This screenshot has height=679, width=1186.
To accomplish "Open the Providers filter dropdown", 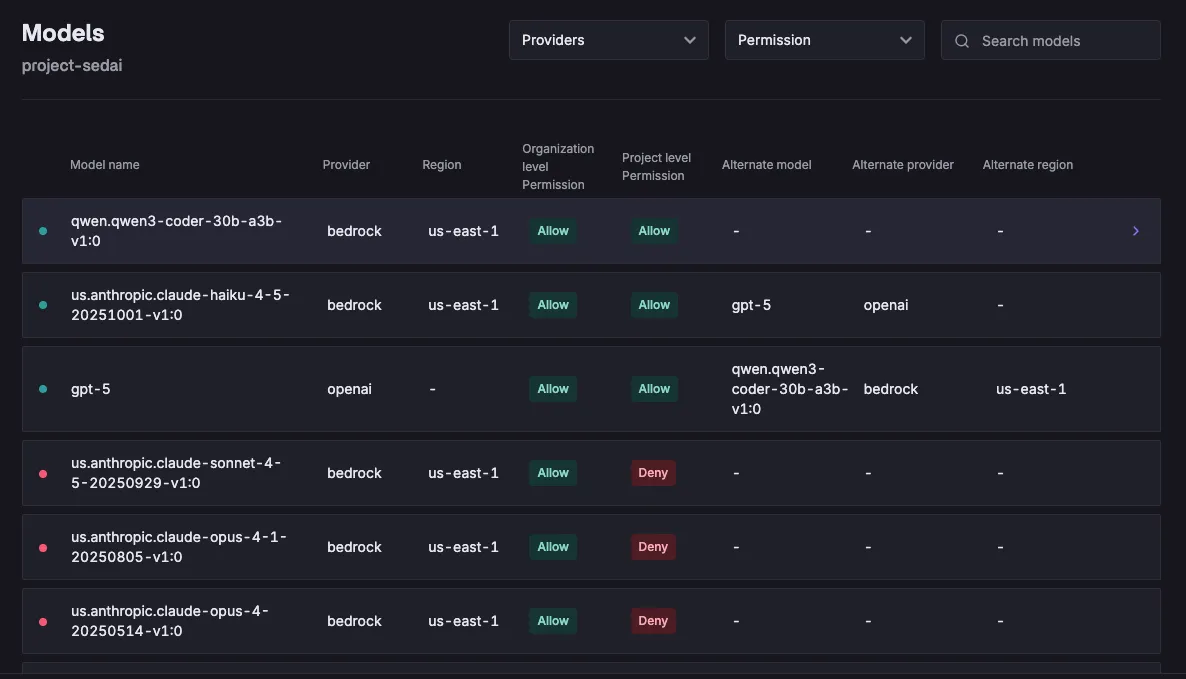I will [608, 40].
